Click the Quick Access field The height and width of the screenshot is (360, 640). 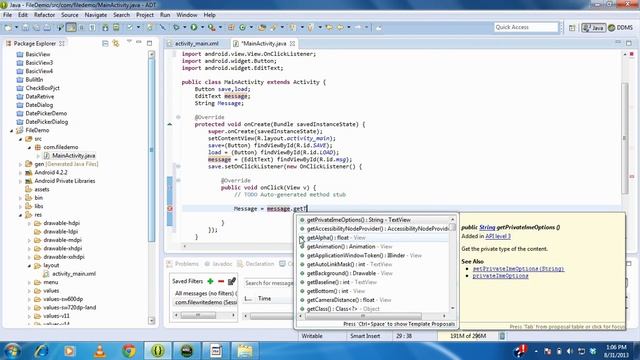coord(526,27)
